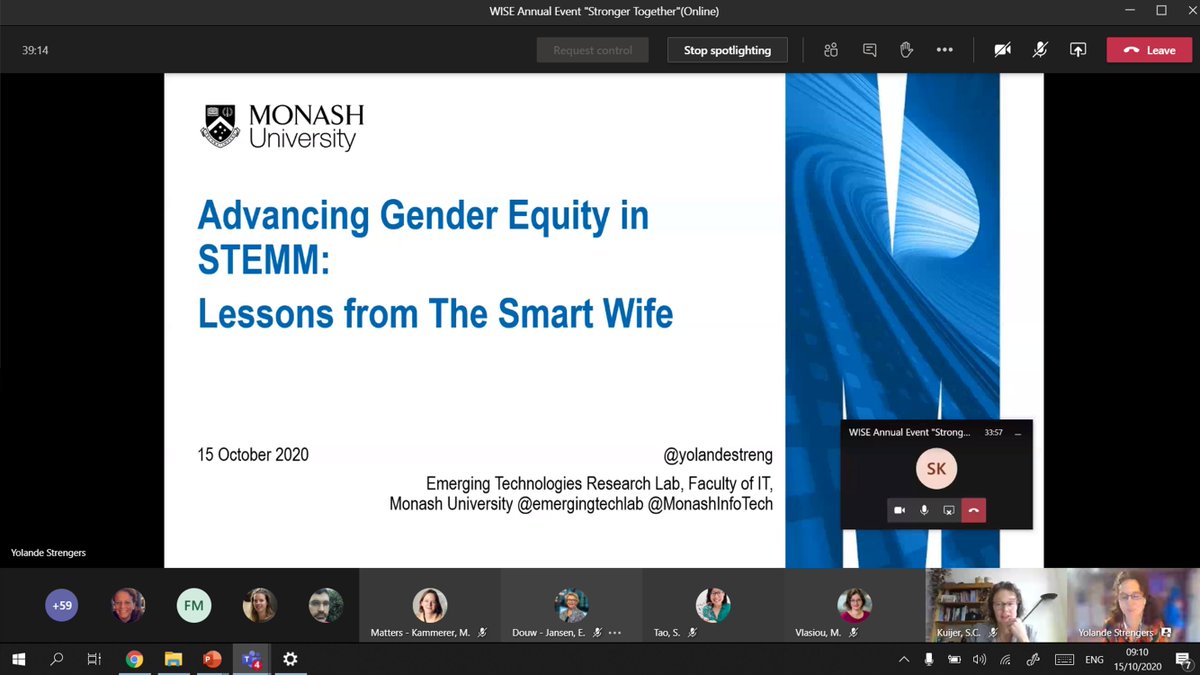This screenshot has width=1200, height=675.
Task: Open Task View on the taskbar
Action: tap(94, 659)
